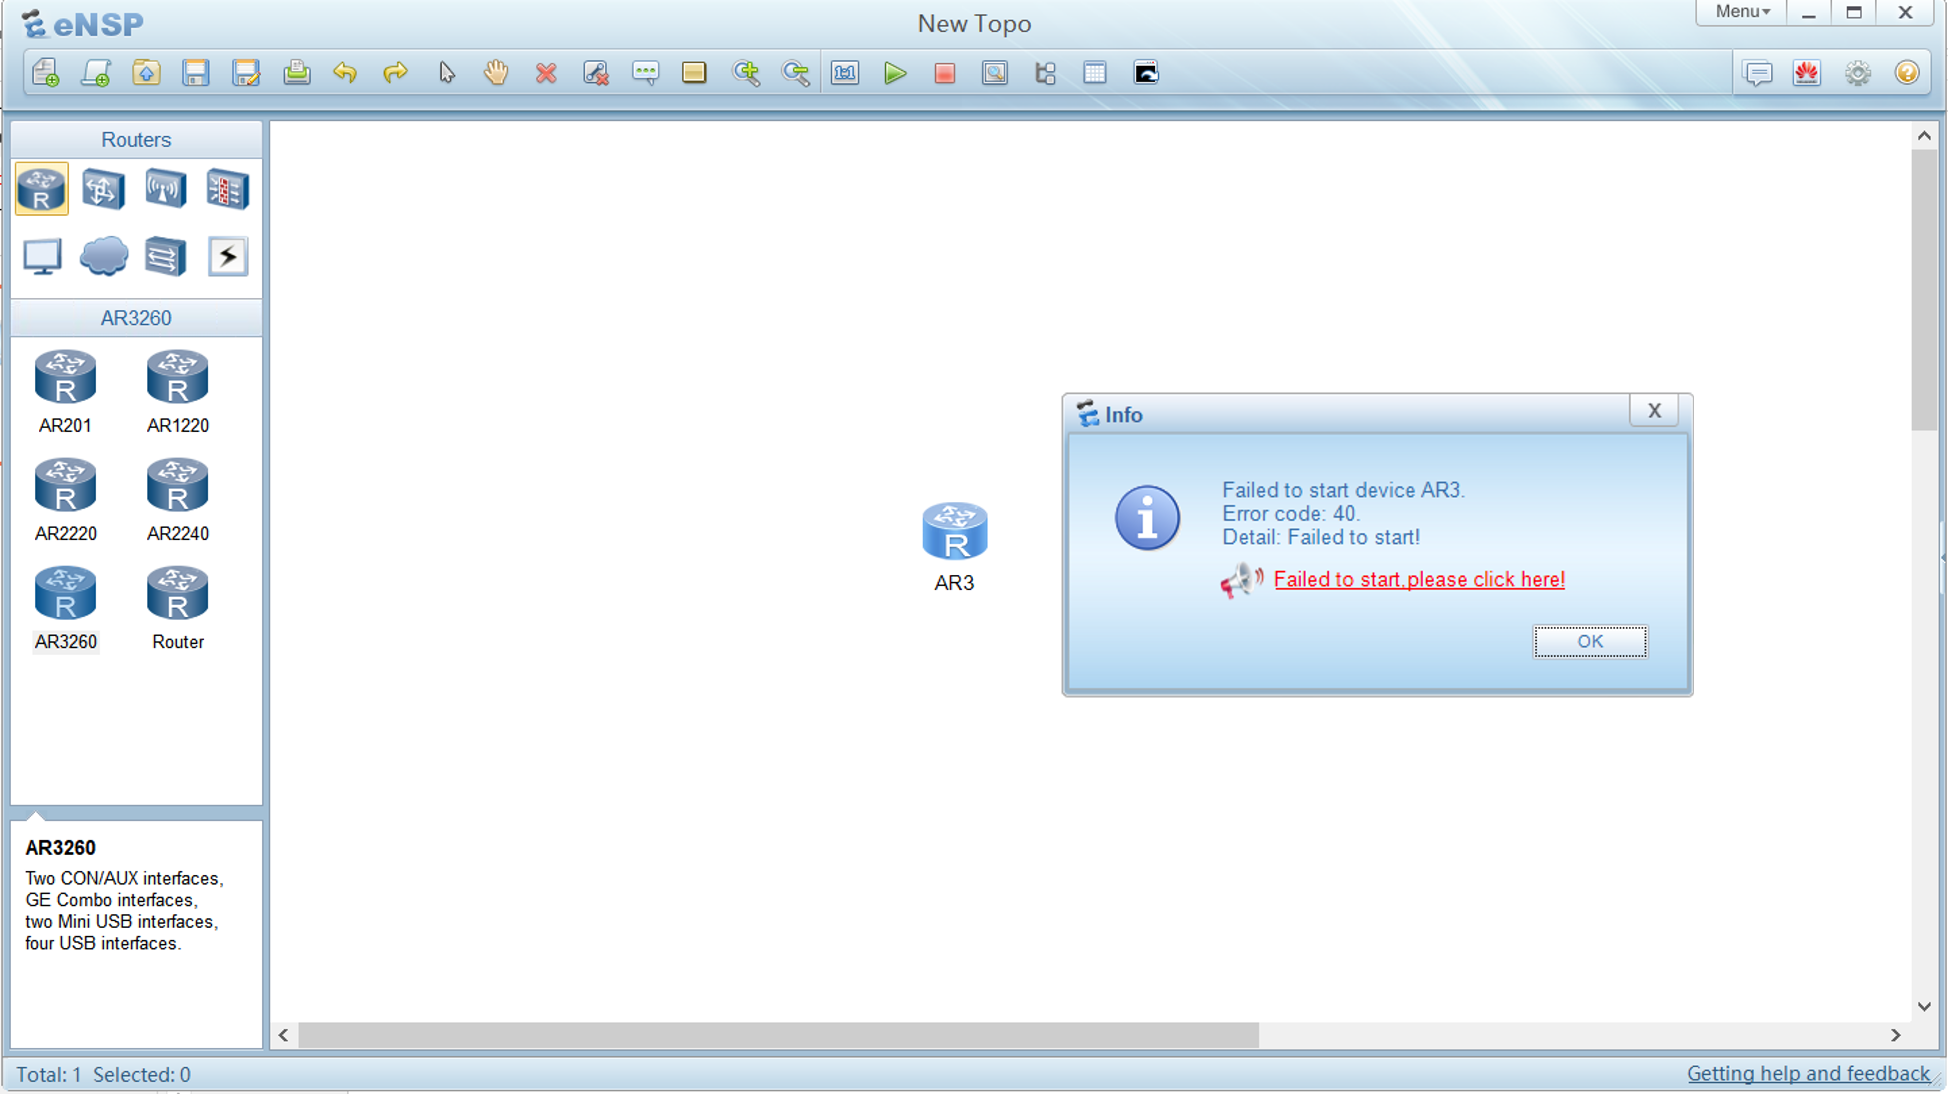Maximize the eNSP window
Viewport: 1948px width, 1094px height.
(1854, 12)
